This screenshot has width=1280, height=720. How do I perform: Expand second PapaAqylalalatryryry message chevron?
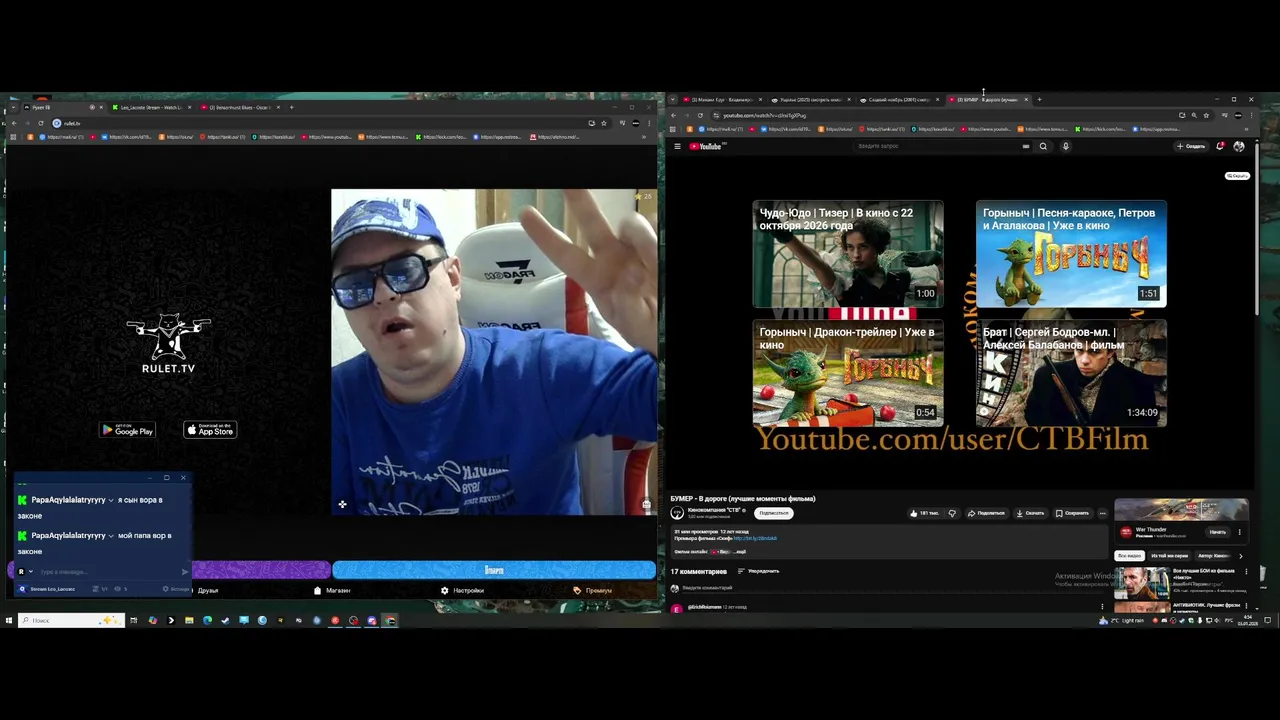point(111,536)
